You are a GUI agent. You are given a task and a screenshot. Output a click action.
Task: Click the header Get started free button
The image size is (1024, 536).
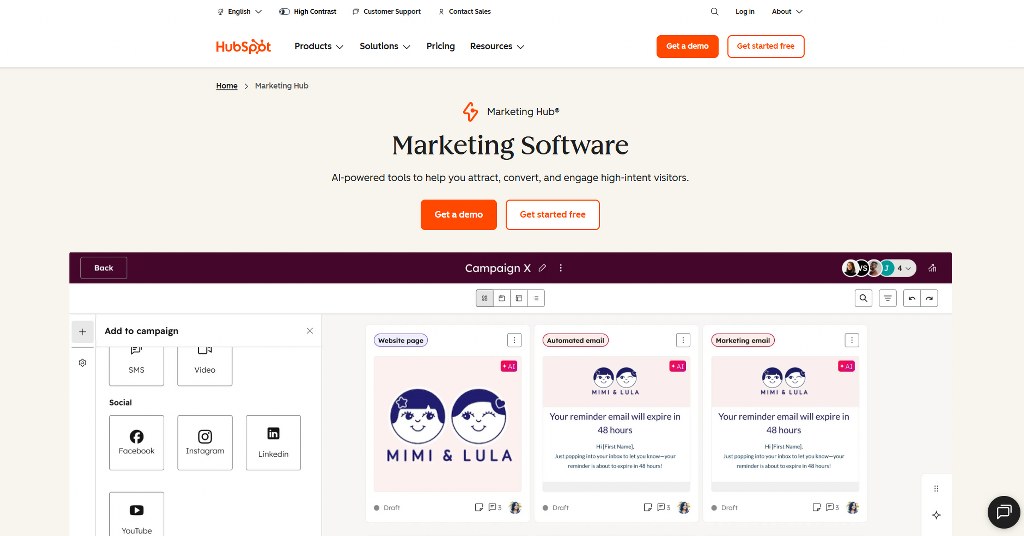click(765, 46)
